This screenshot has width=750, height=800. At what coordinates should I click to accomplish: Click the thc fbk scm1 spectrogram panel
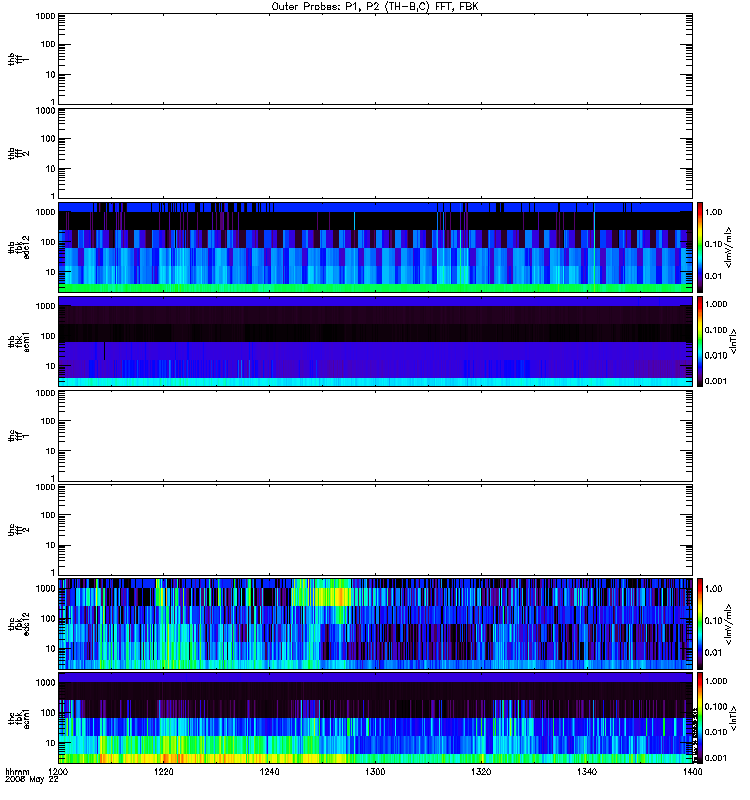376,718
